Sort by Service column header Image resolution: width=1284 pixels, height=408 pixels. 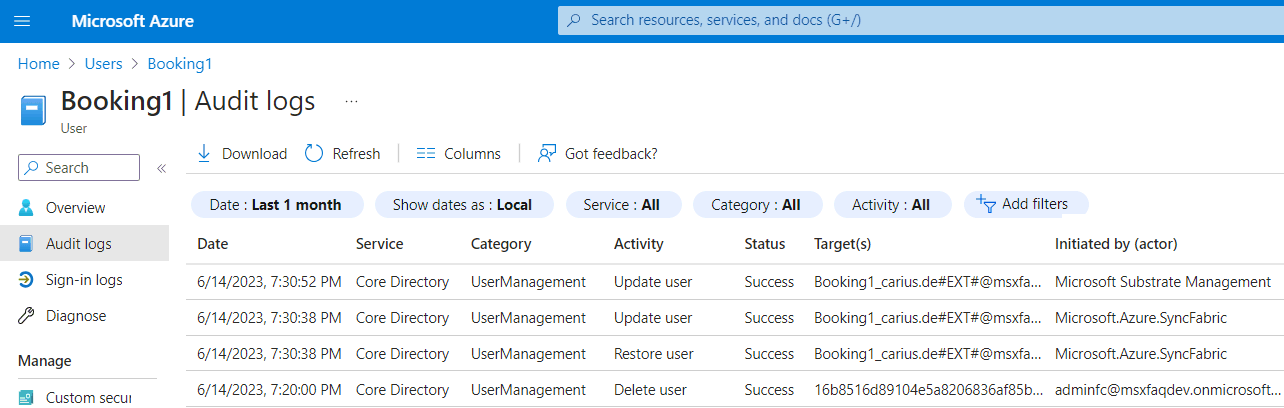(x=379, y=243)
